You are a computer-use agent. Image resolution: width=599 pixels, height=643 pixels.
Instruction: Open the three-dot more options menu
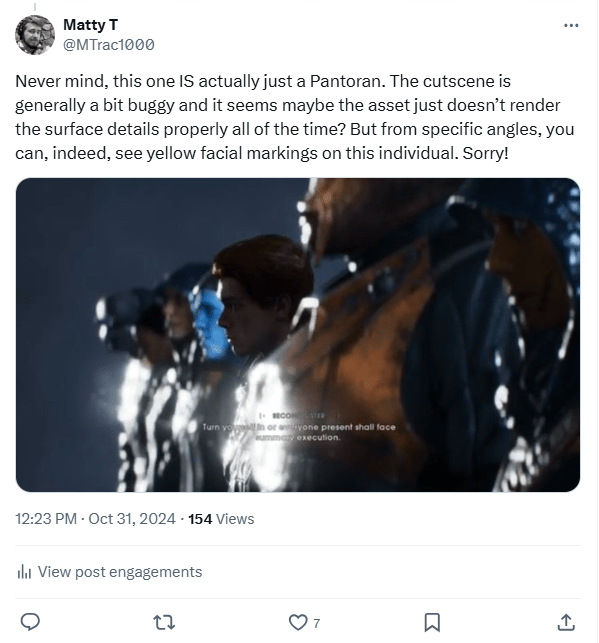point(571,25)
